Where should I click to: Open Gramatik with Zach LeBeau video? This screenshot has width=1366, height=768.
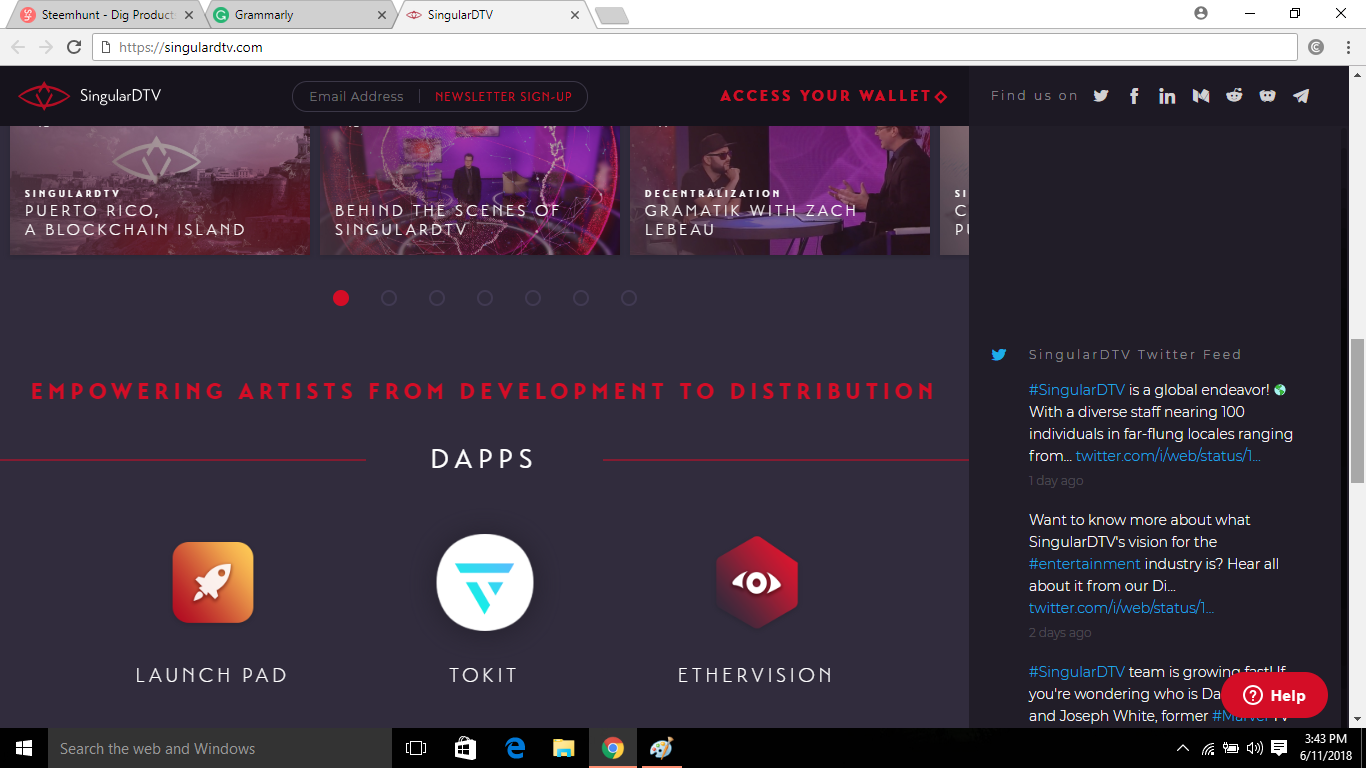point(780,190)
